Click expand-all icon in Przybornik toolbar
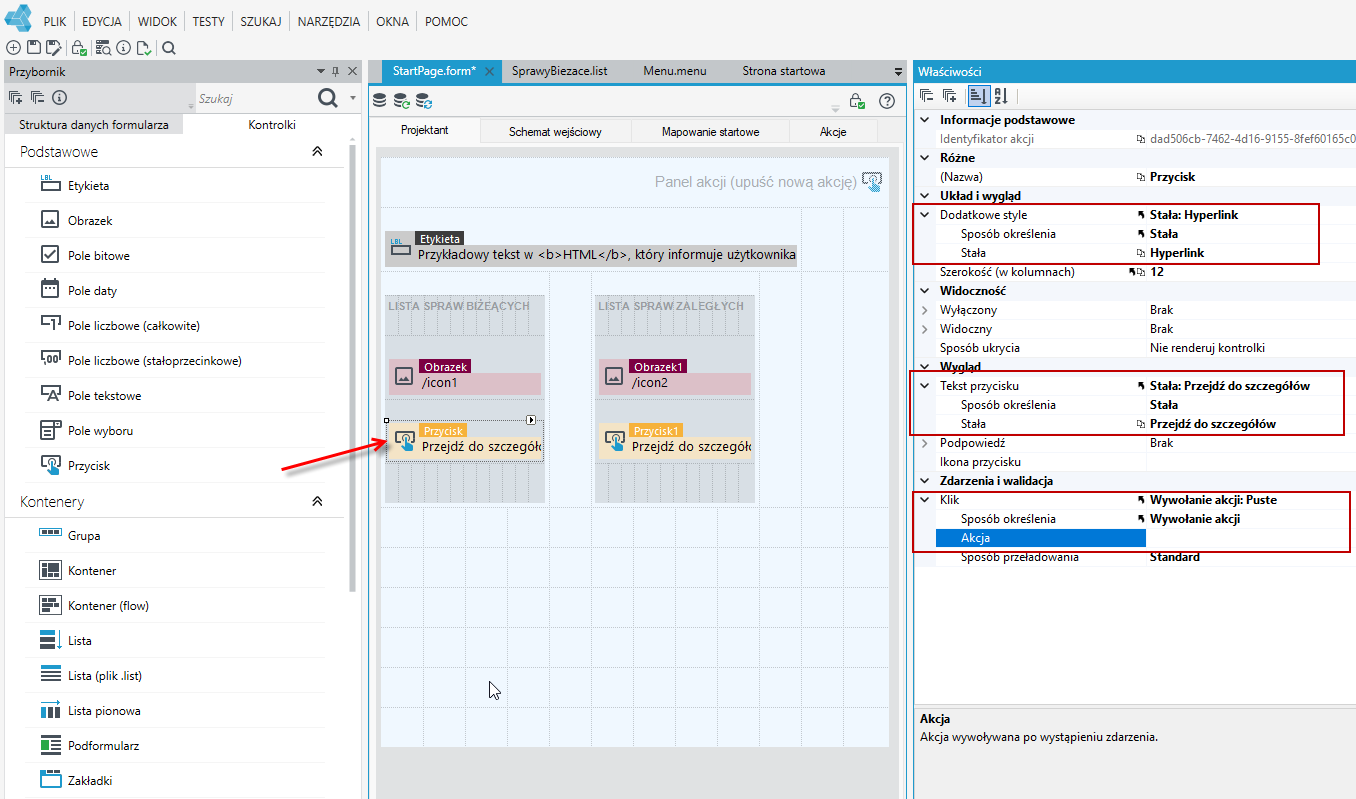 click(15, 97)
